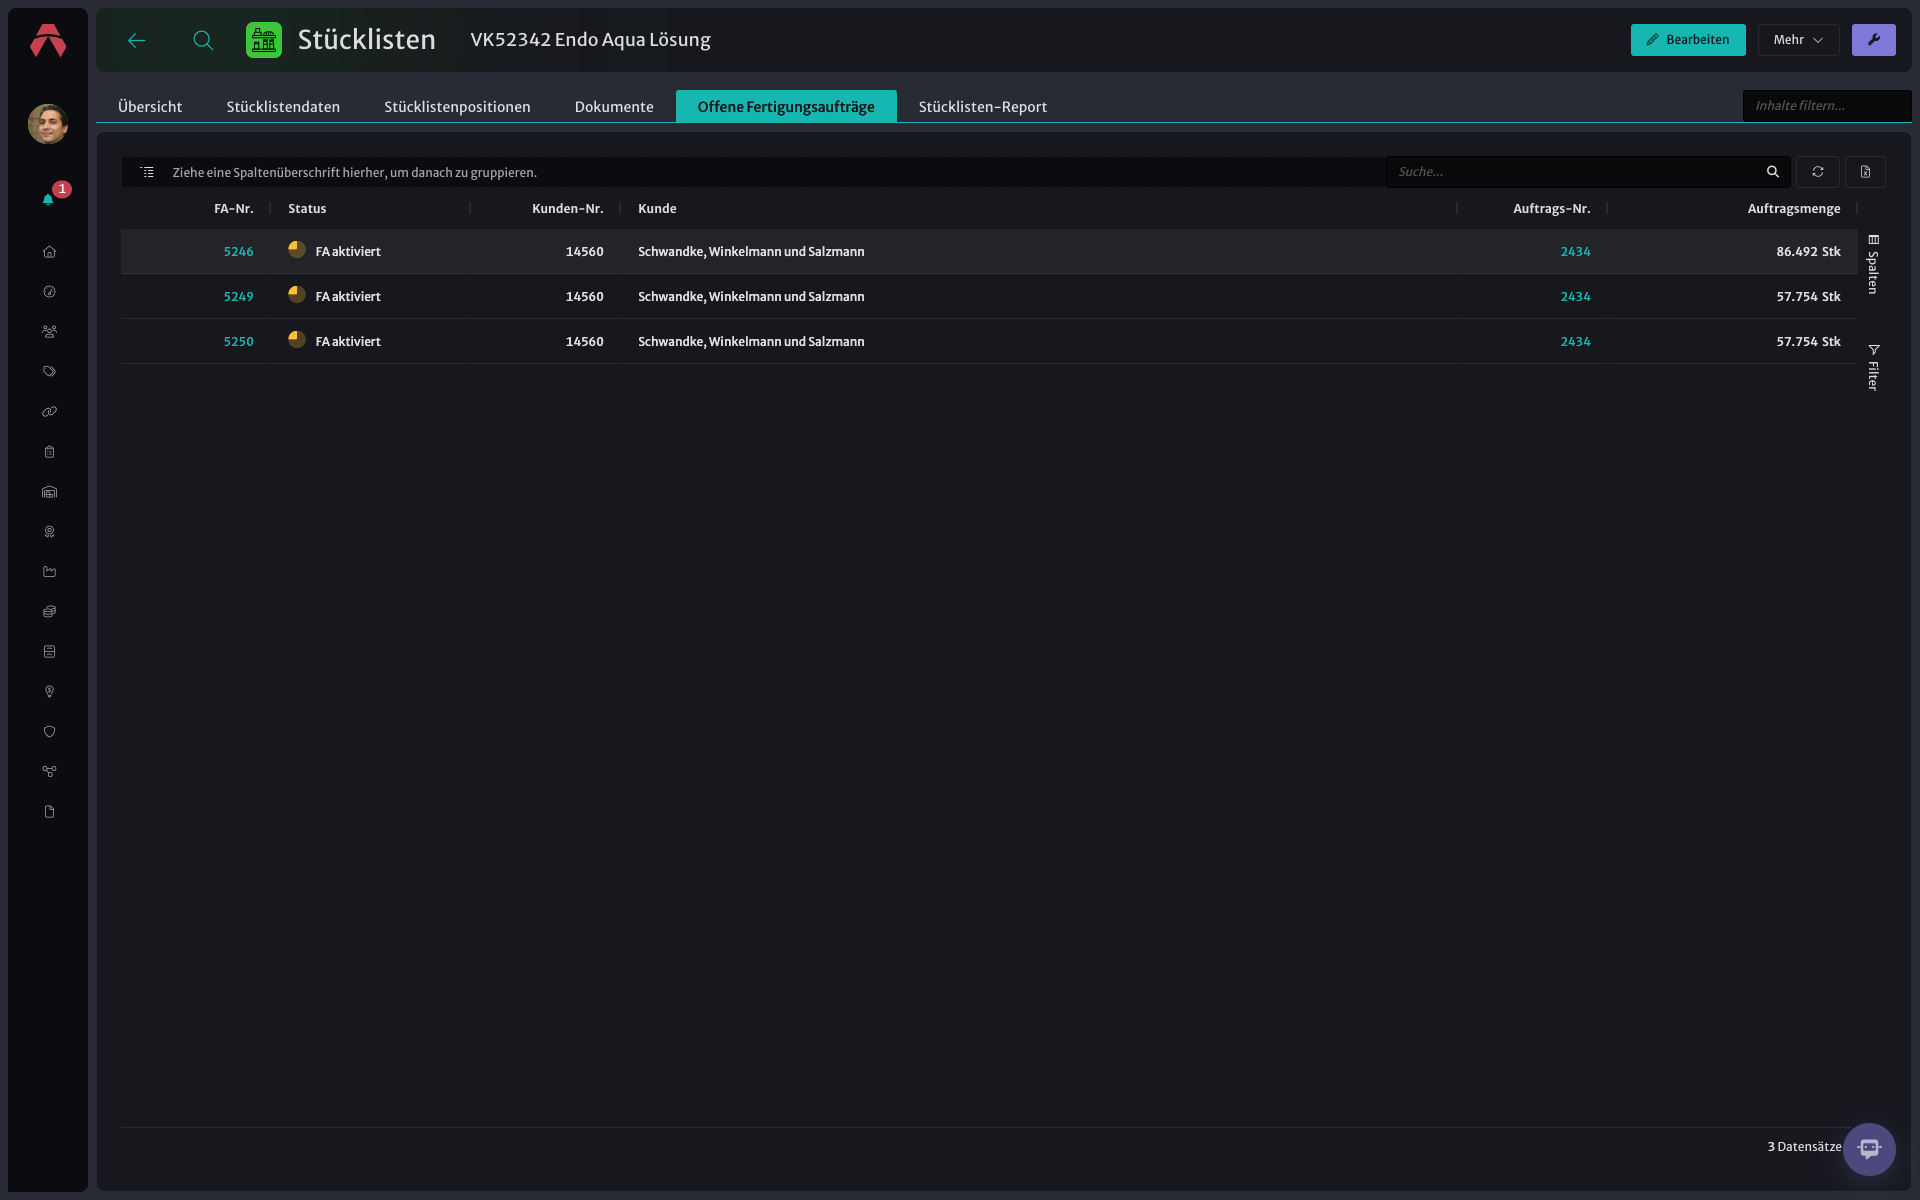Expand the Mehr dropdown
Image resolution: width=1920 pixels, height=1200 pixels.
click(x=1798, y=40)
